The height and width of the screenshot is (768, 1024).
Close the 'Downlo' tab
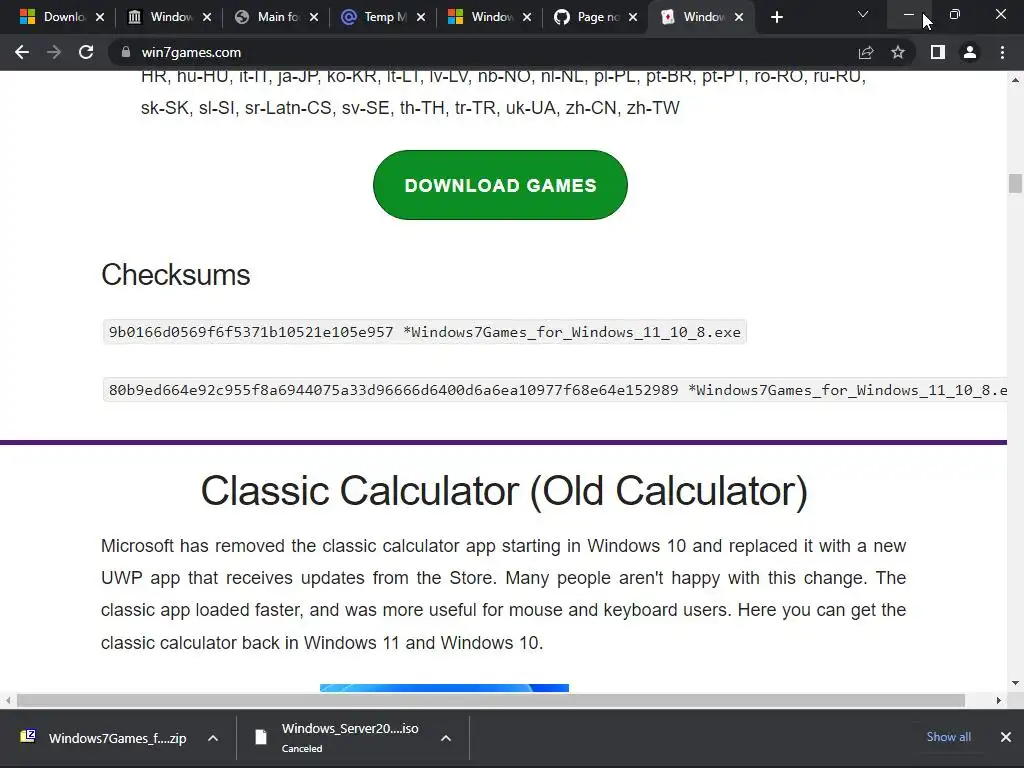coord(100,18)
